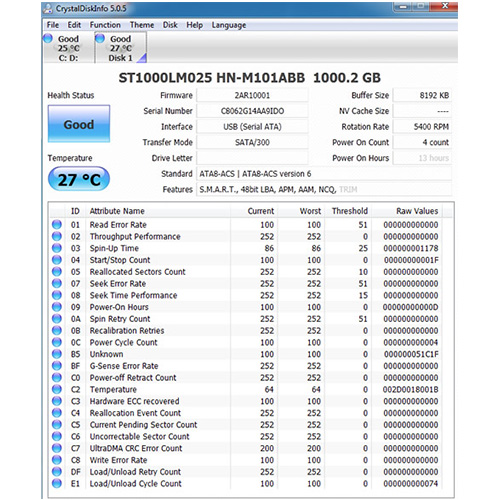Click status orb for Throughput Performance
The width and height of the screenshot is (500, 500).
coord(57,236)
